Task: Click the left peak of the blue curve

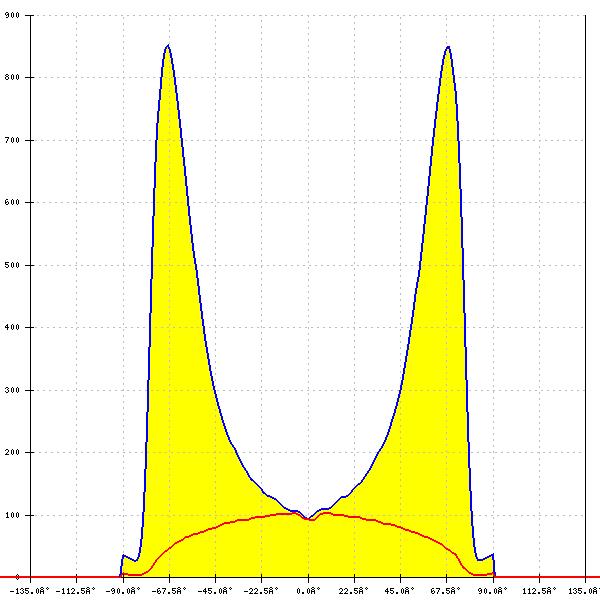Action: pyautogui.click(x=168, y=46)
